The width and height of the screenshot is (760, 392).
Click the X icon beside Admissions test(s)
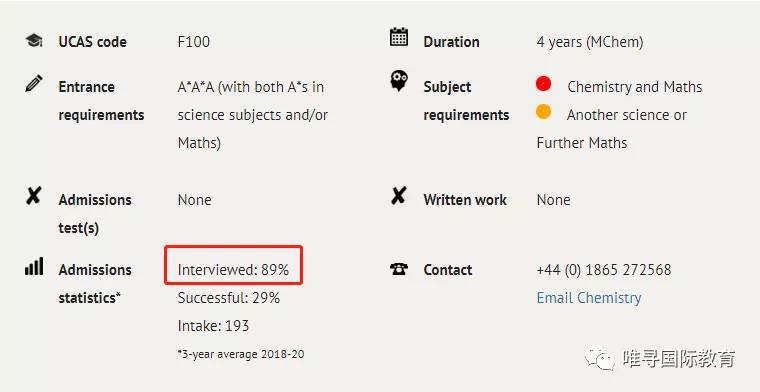tap(33, 196)
